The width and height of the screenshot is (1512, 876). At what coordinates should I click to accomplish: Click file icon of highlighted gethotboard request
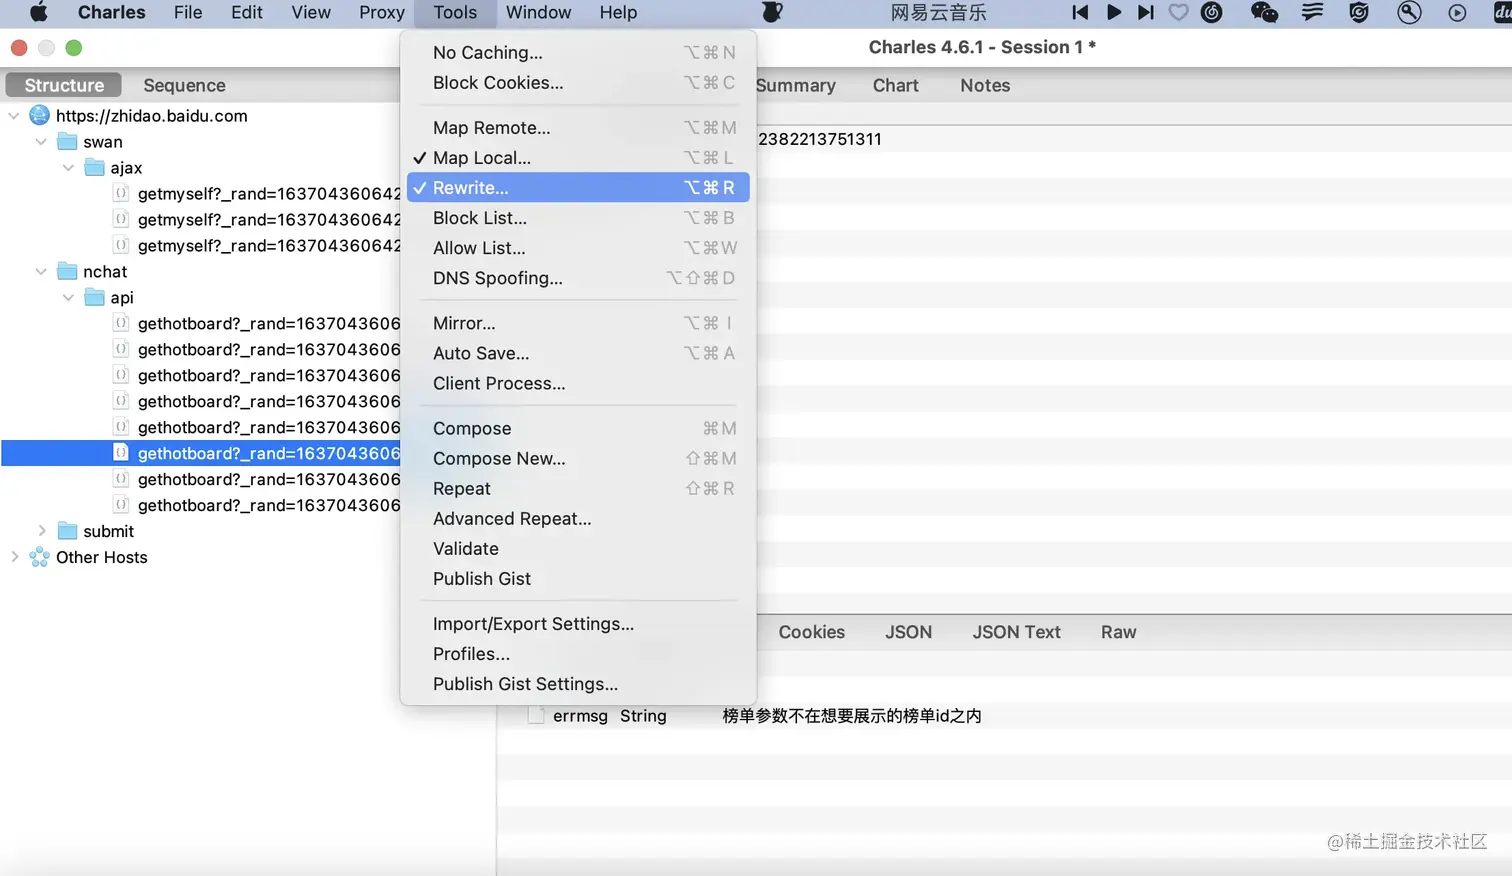click(x=120, y=453)
